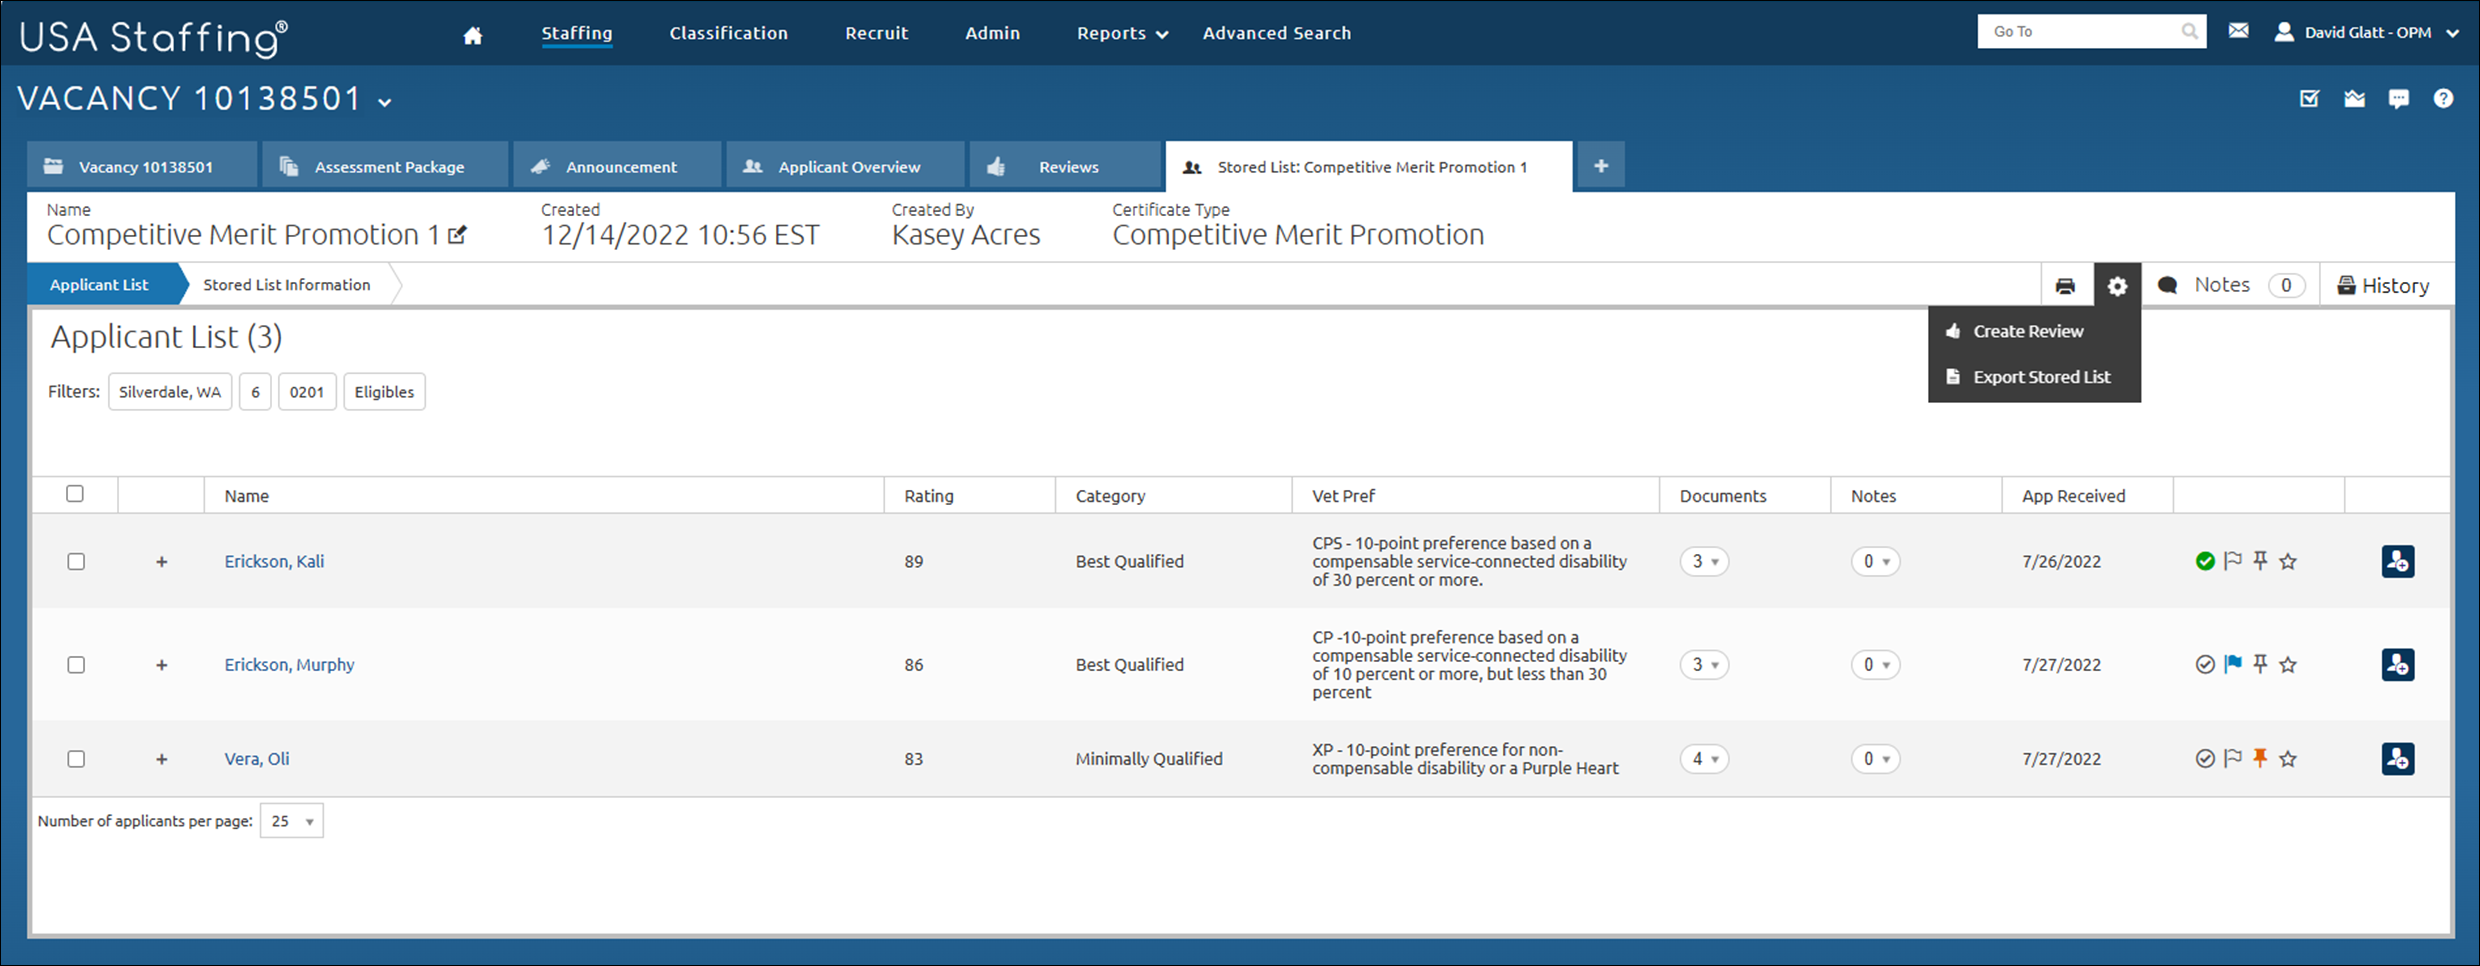Add Erickson, Kali via the person-add icon
The height and width of the screenshot is (966, 2480).
pyautogui.click(x=2397, y=561)
